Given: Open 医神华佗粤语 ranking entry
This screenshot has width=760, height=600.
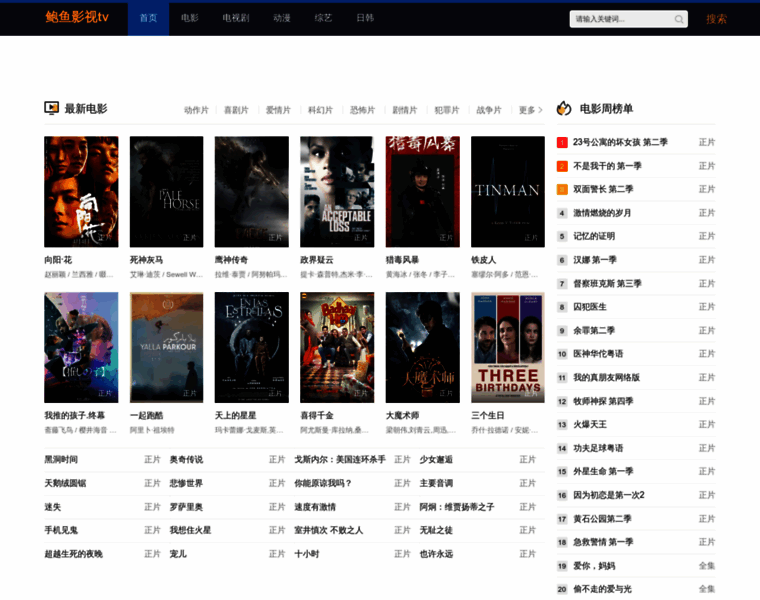Looking at the screenshot, I should click(x=598, y=354).
